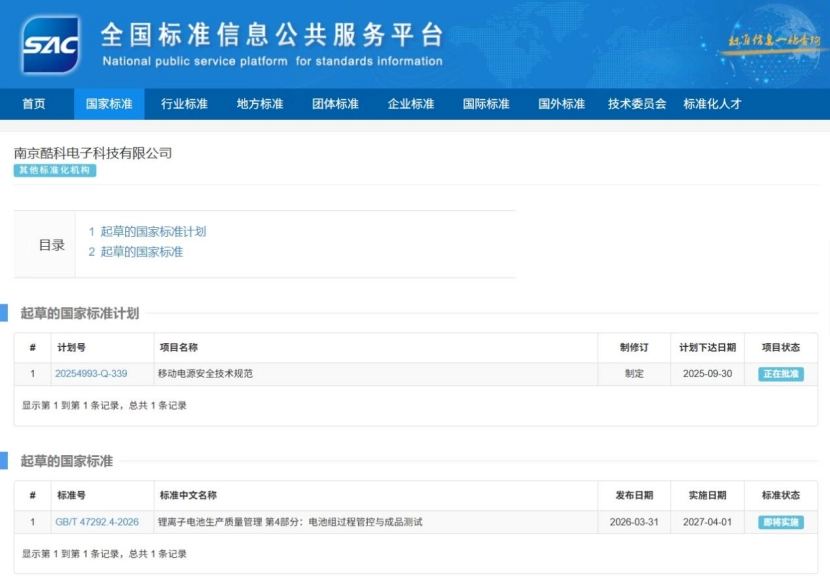
Task: Select the 标准化人才 menu item
Action: point(713,104)
